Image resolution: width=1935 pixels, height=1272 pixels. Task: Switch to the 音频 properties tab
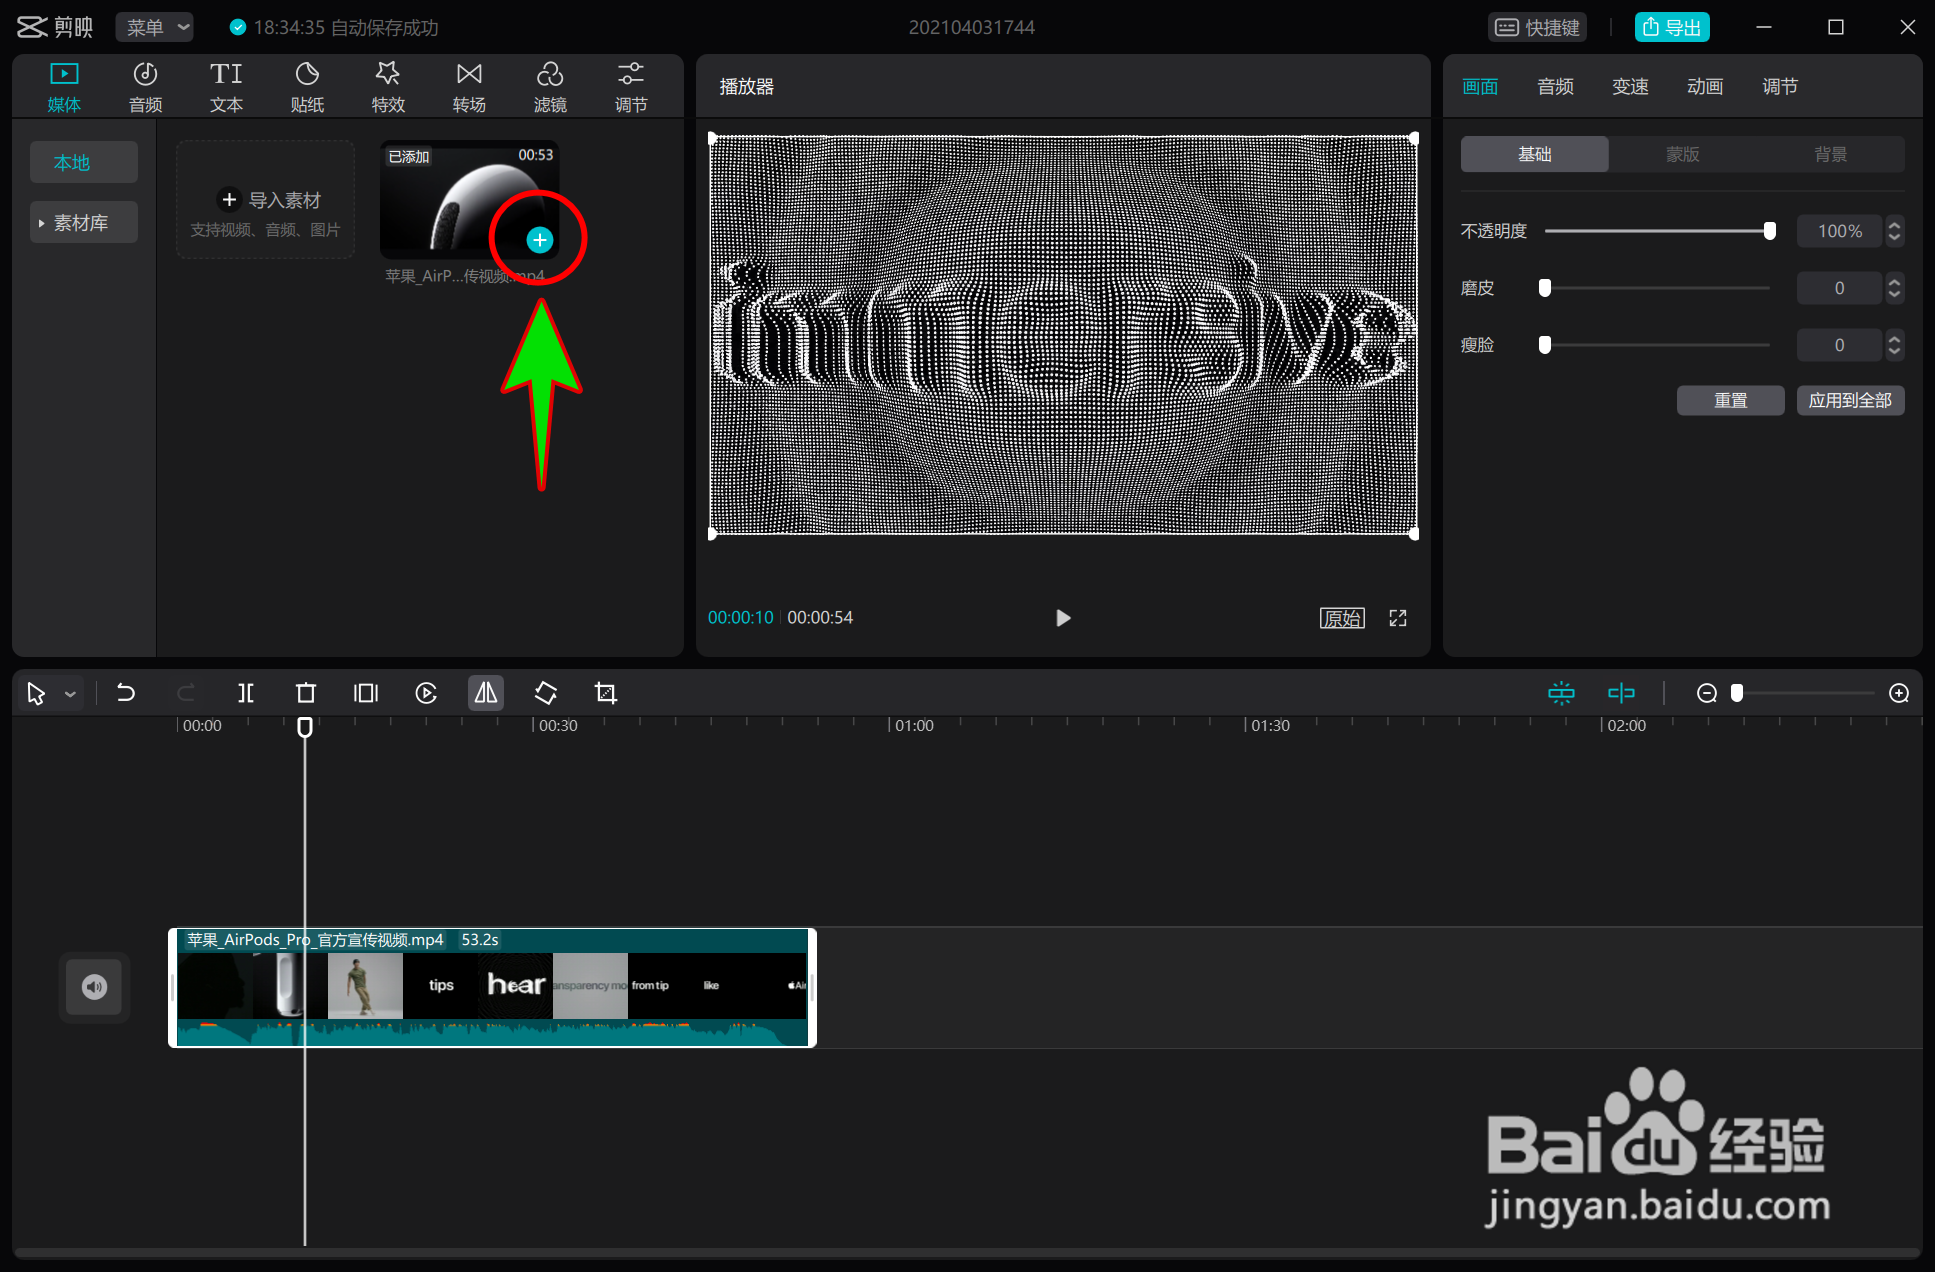pyautogui.click(x=1555, y=87)
